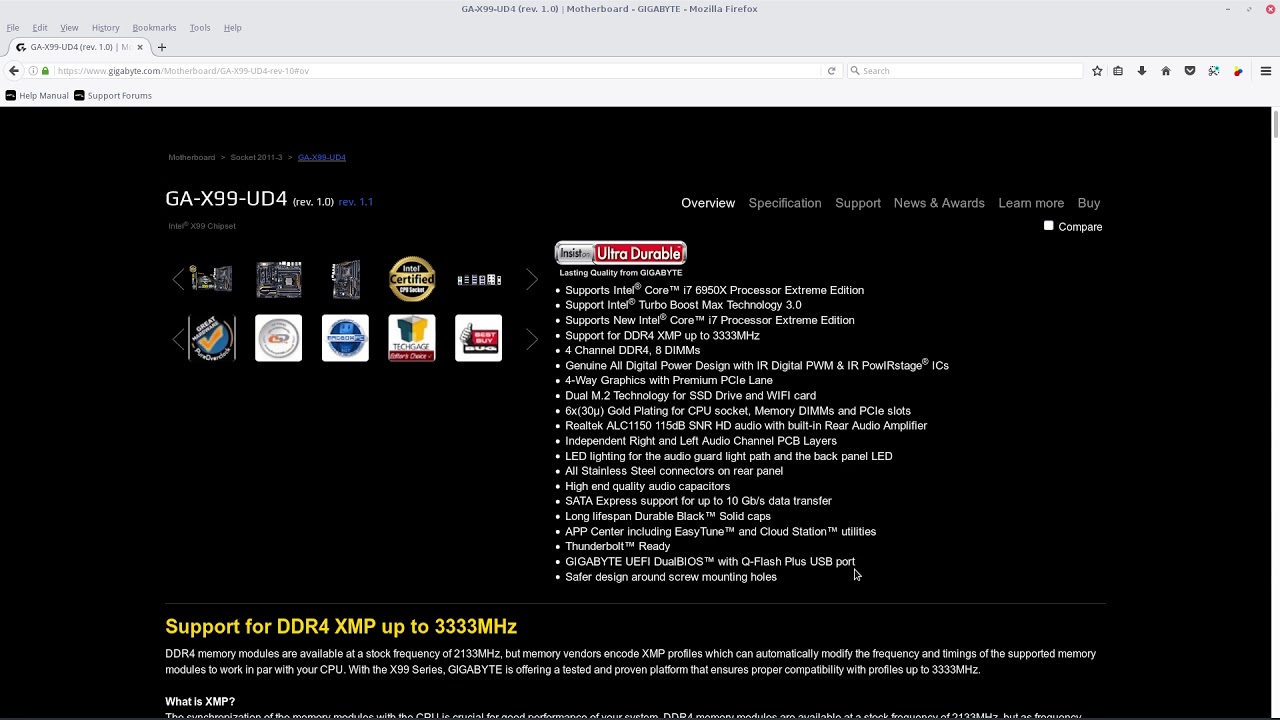Show previous product photos with left chevron
The width and height of the screenshot is (1280, 720).
pos(178,280)
